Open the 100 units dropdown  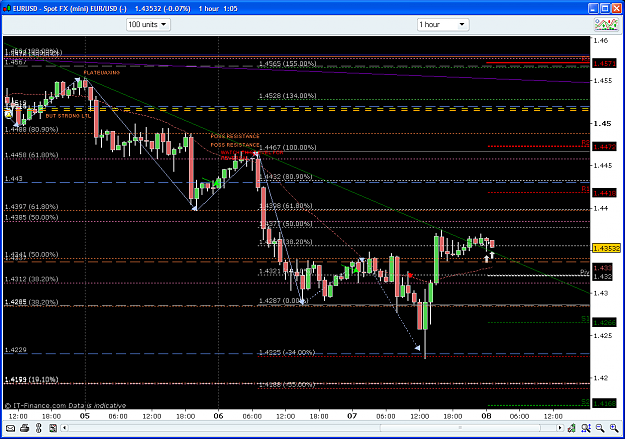(x=148, y=25)
